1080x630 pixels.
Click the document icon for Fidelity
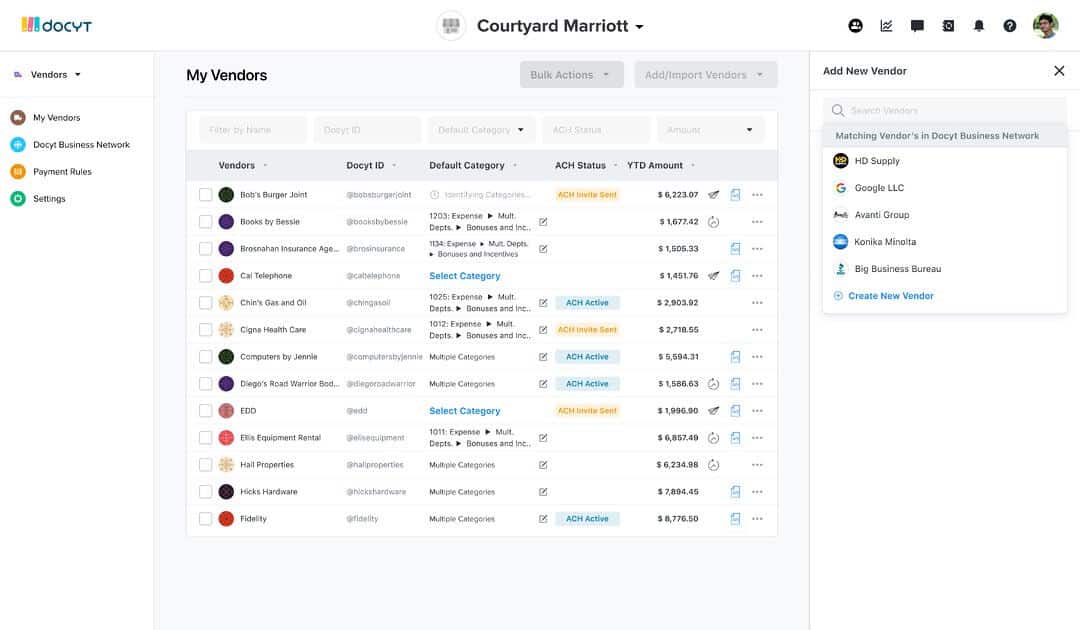pos(736,518)
